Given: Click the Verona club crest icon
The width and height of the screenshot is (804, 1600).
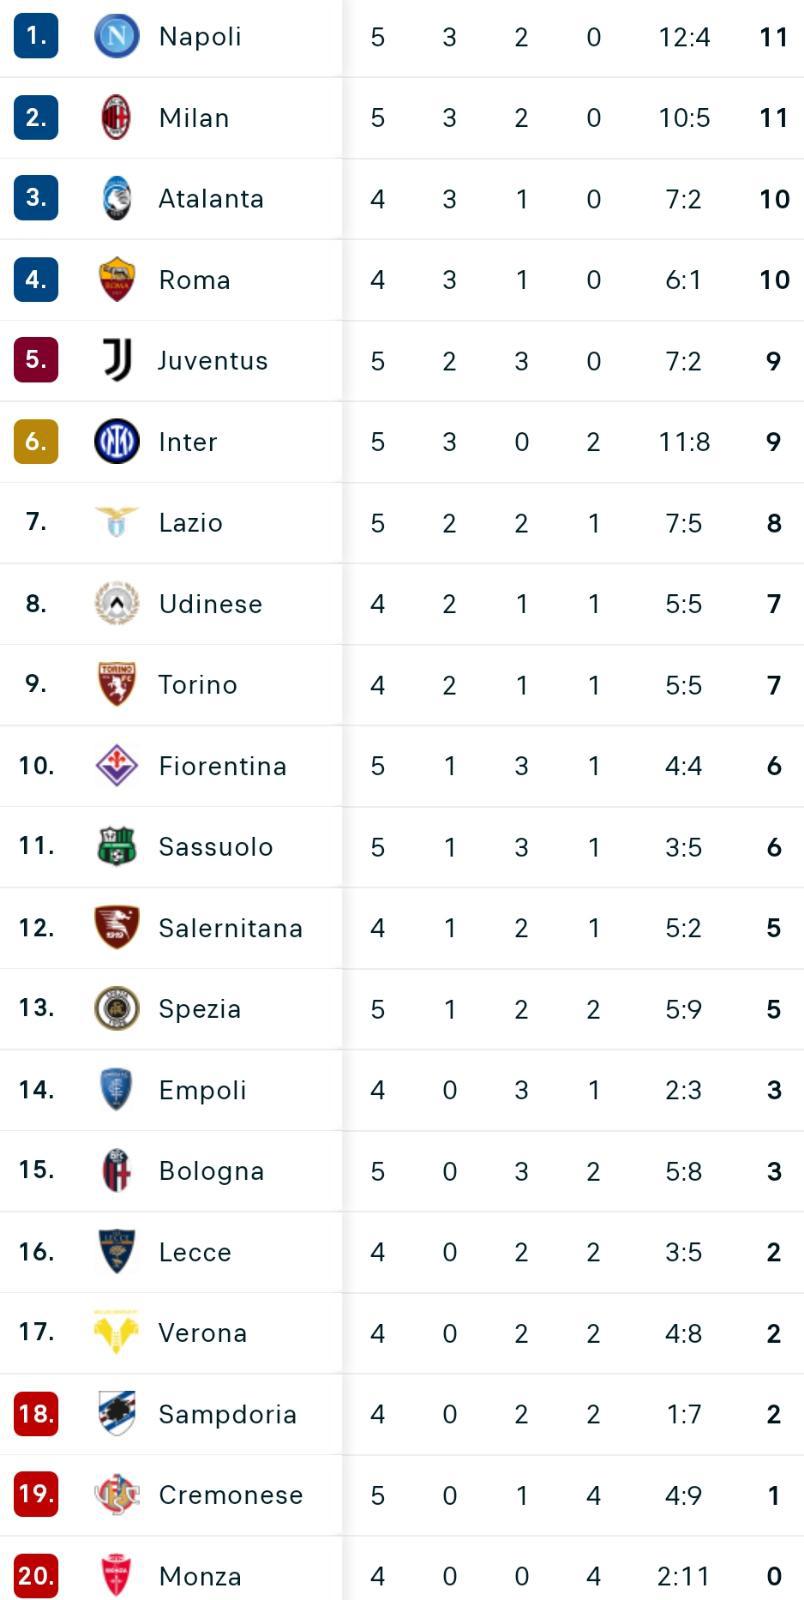Looking at the screenshot, I should point(116,1333).
